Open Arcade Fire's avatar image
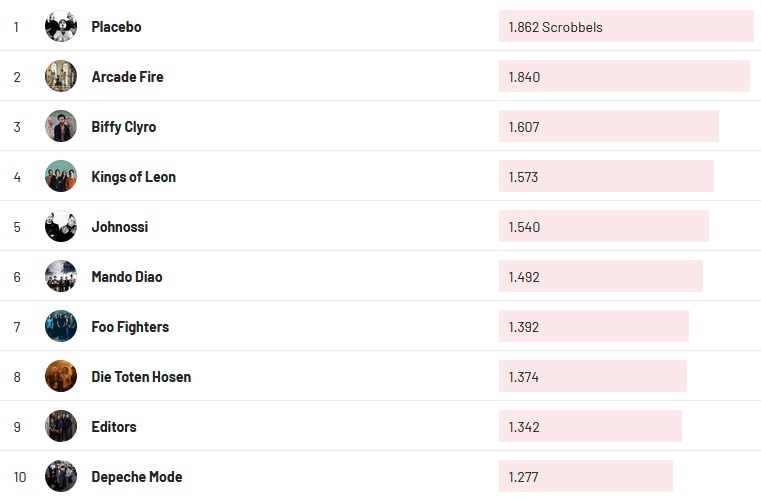Screen dimensions: 761x500 point(61,77)
